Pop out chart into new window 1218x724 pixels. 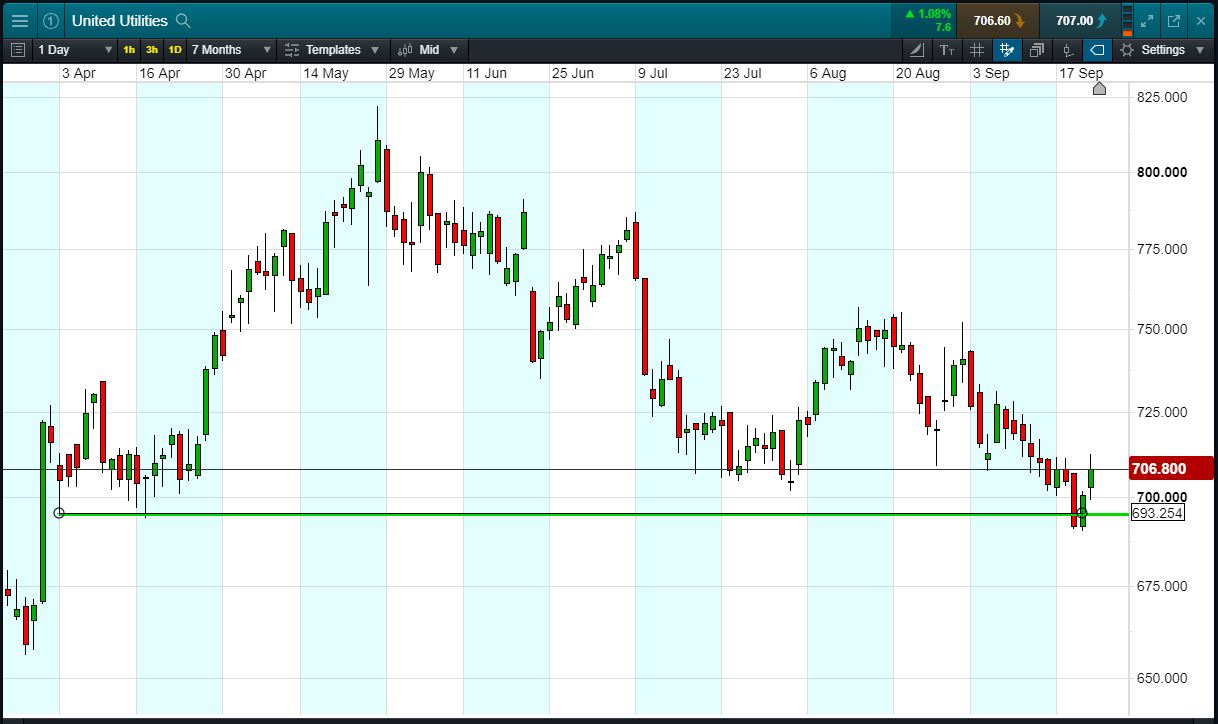click(x=1174, y=20)
